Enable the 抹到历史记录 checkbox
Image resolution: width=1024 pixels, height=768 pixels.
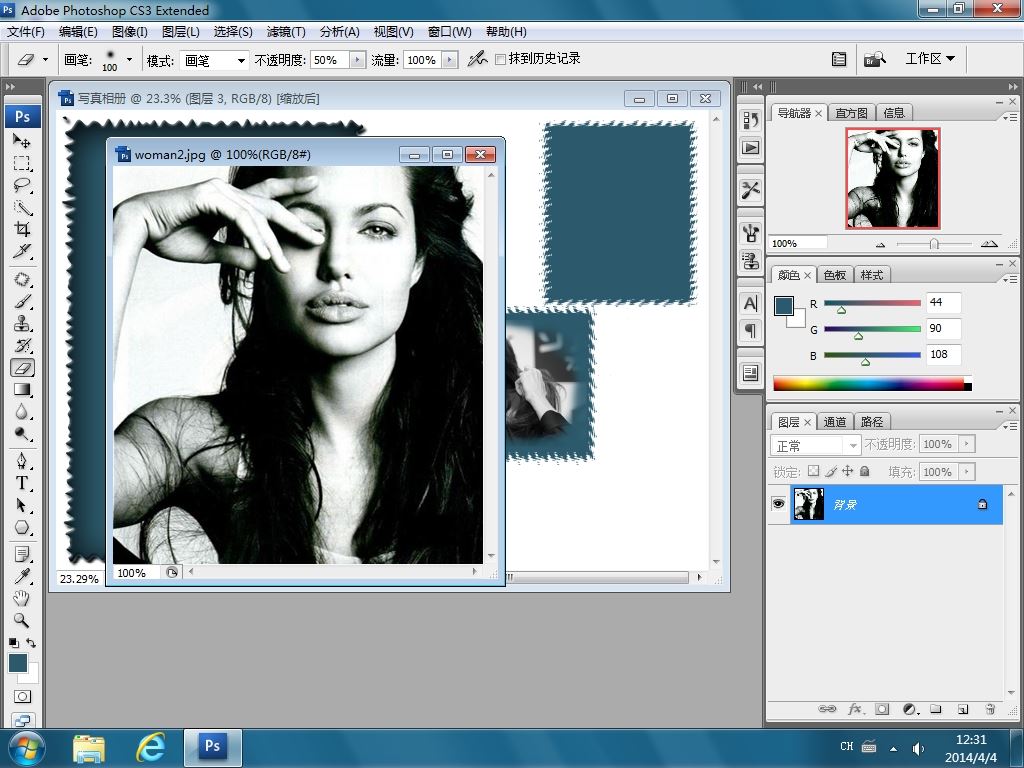[501, 60]
